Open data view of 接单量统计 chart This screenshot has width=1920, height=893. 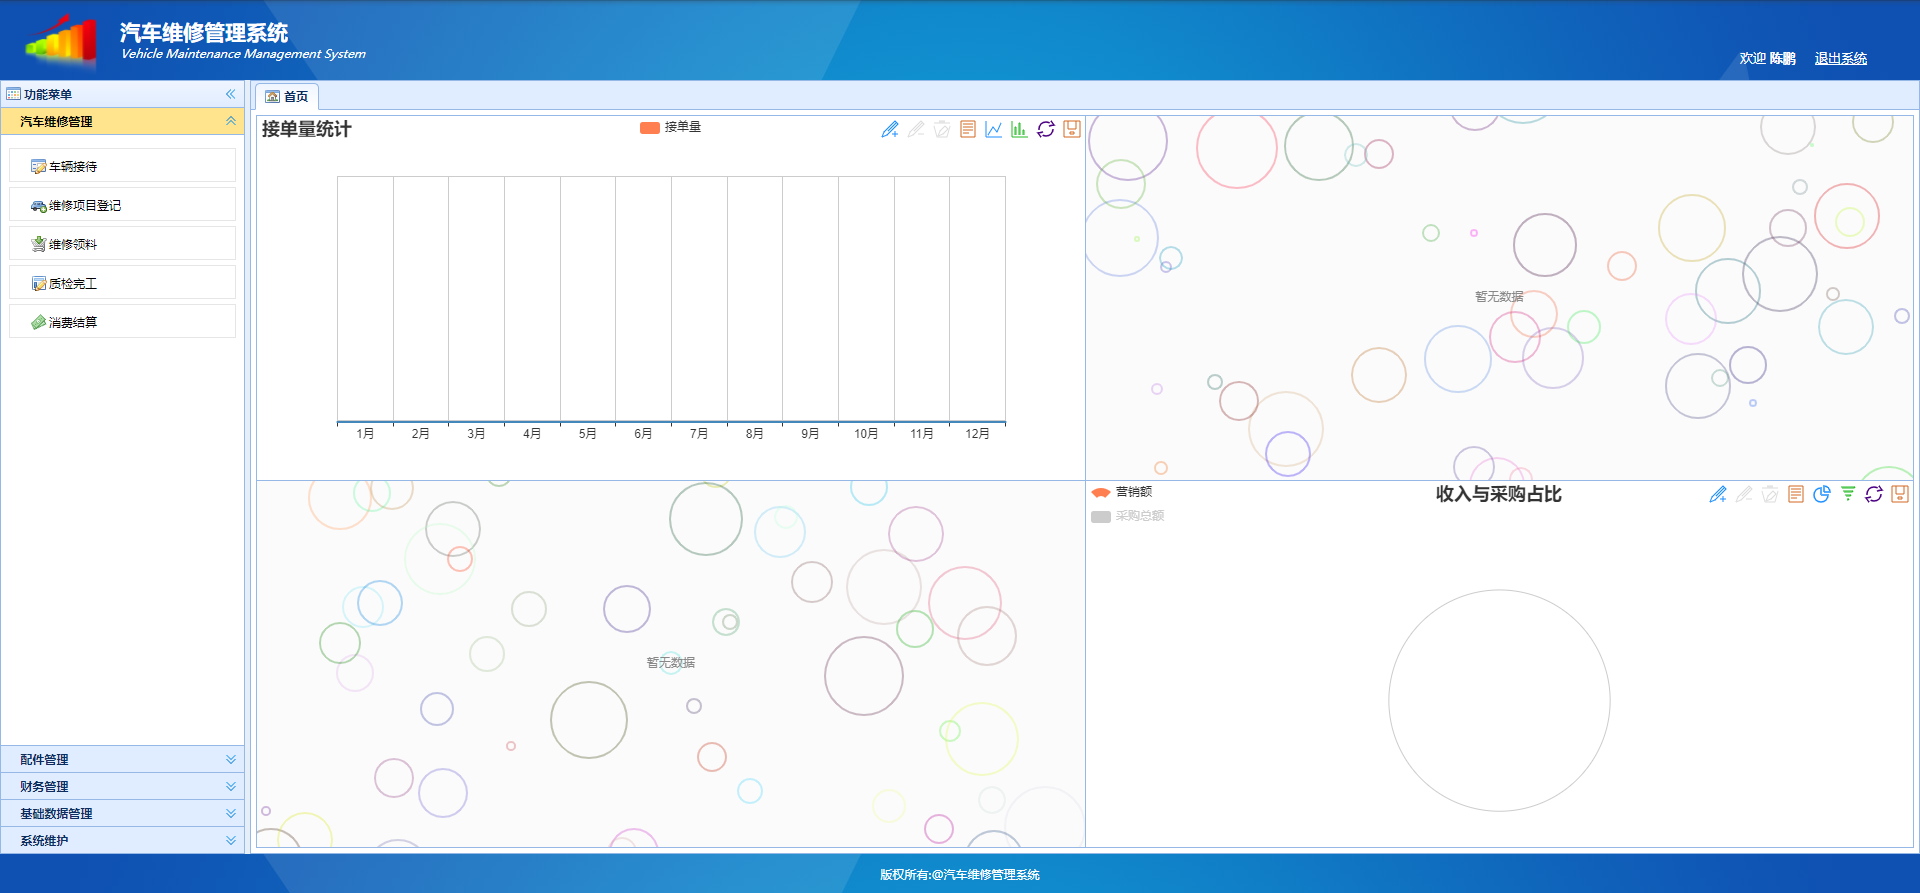coord(968,129)
